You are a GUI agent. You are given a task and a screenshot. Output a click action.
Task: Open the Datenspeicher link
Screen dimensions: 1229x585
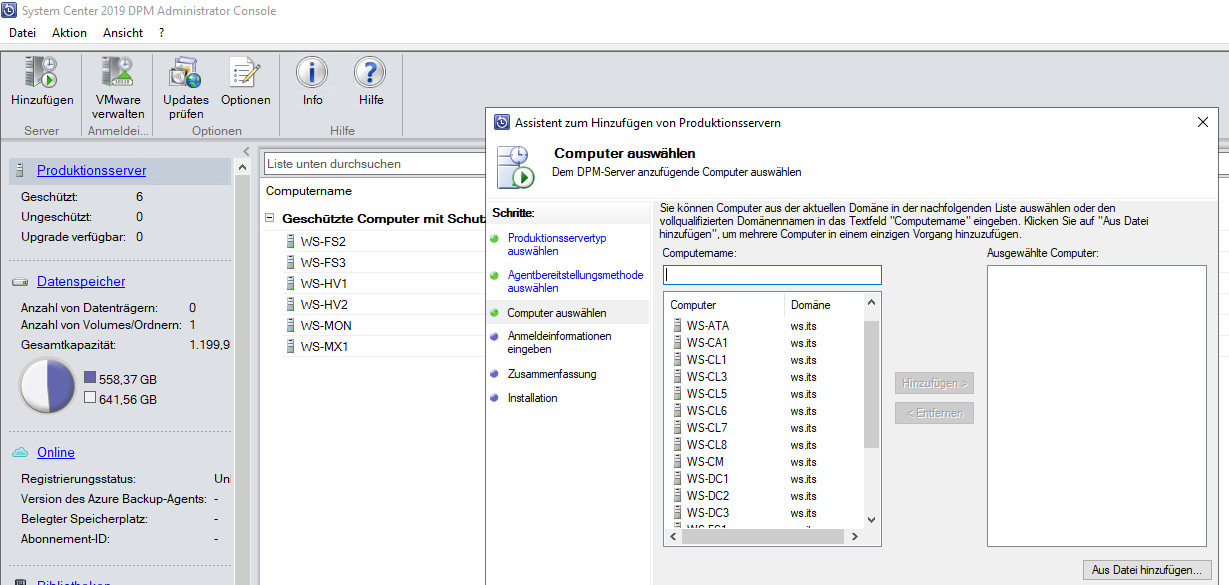(81, 282)
